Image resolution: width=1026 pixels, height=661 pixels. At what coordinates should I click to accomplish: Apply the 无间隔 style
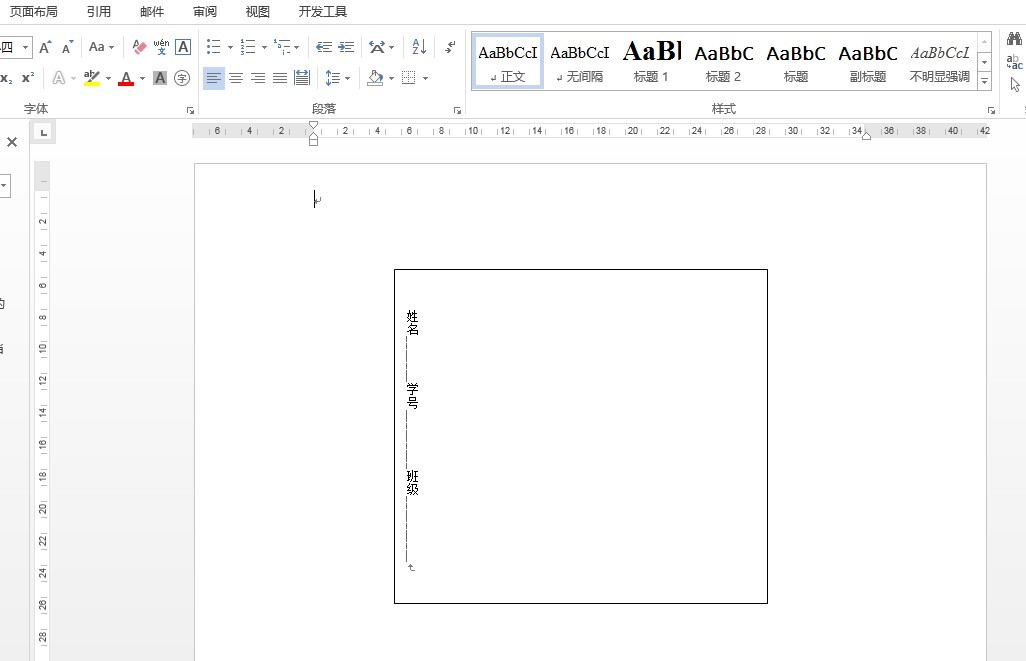click(x=580, y=62)
